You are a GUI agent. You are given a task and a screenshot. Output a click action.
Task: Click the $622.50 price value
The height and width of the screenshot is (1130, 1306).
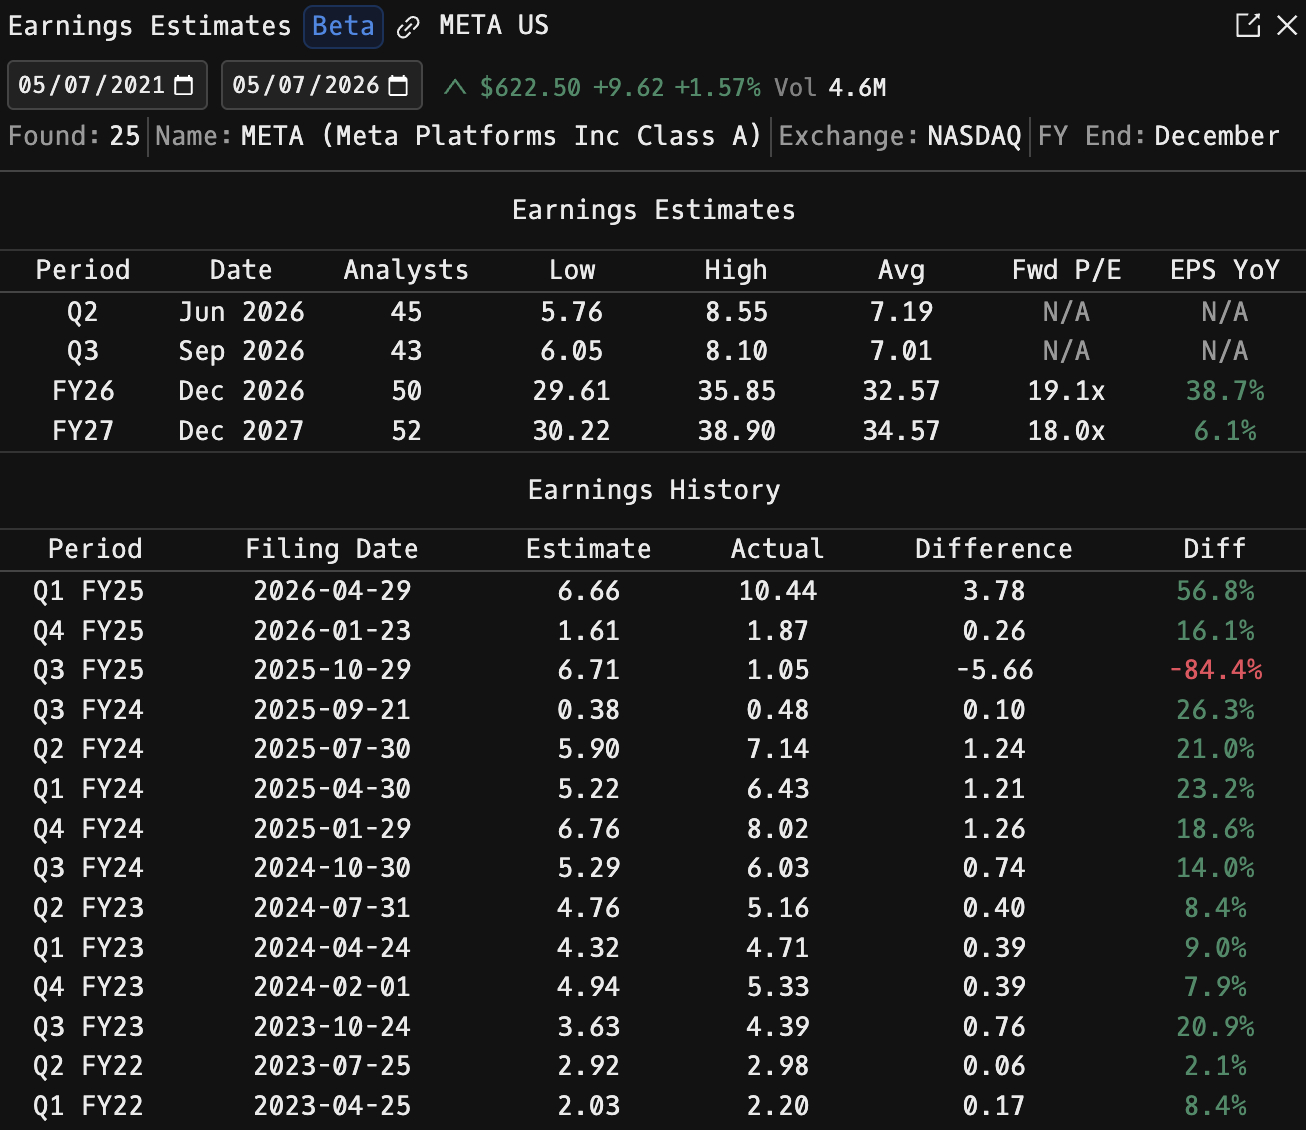[530, 87]
